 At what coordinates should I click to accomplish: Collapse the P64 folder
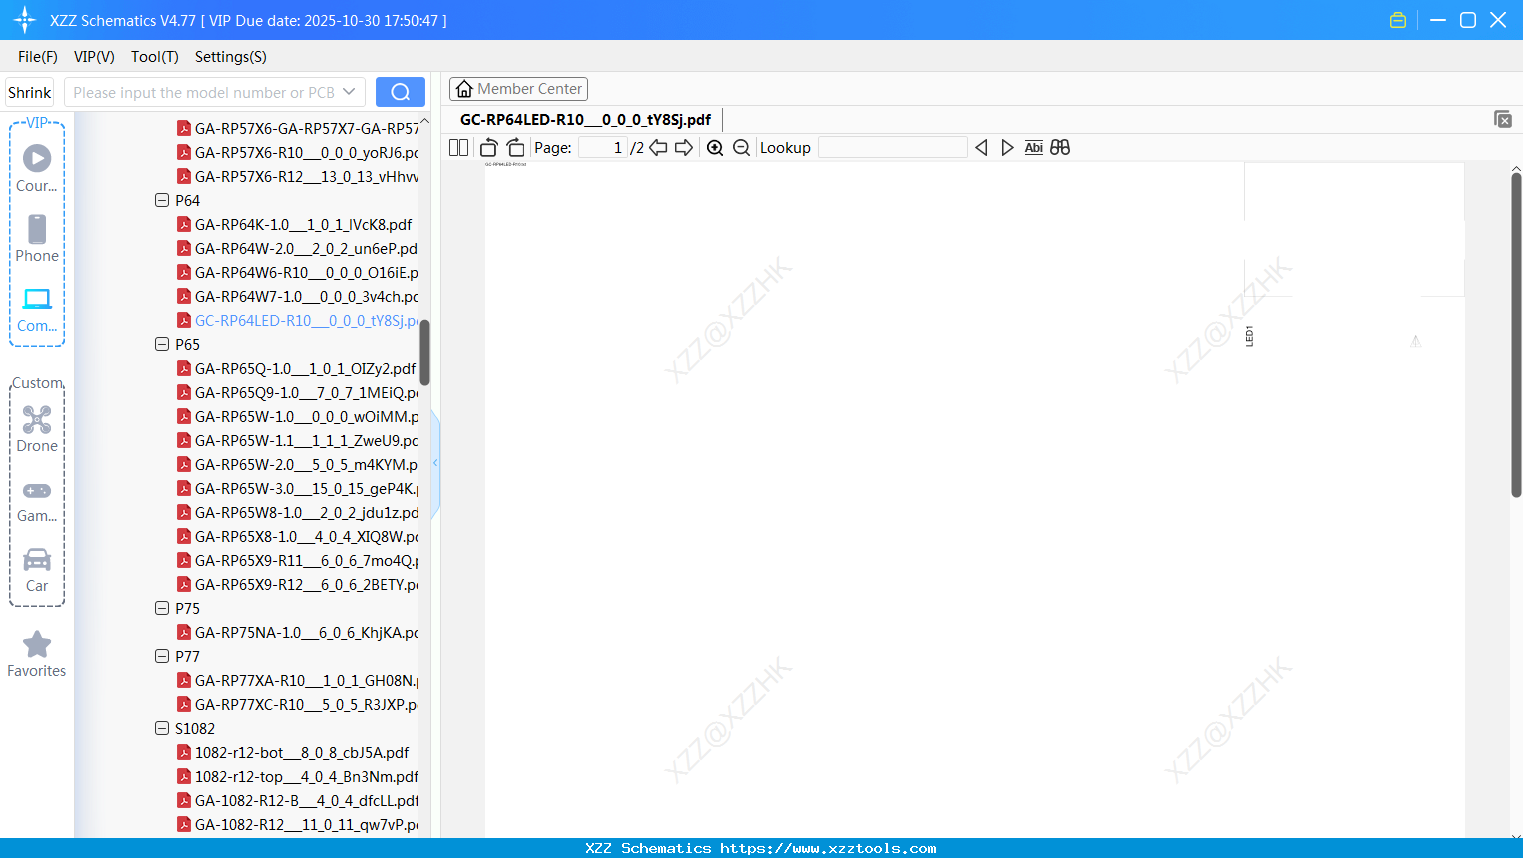162,200
